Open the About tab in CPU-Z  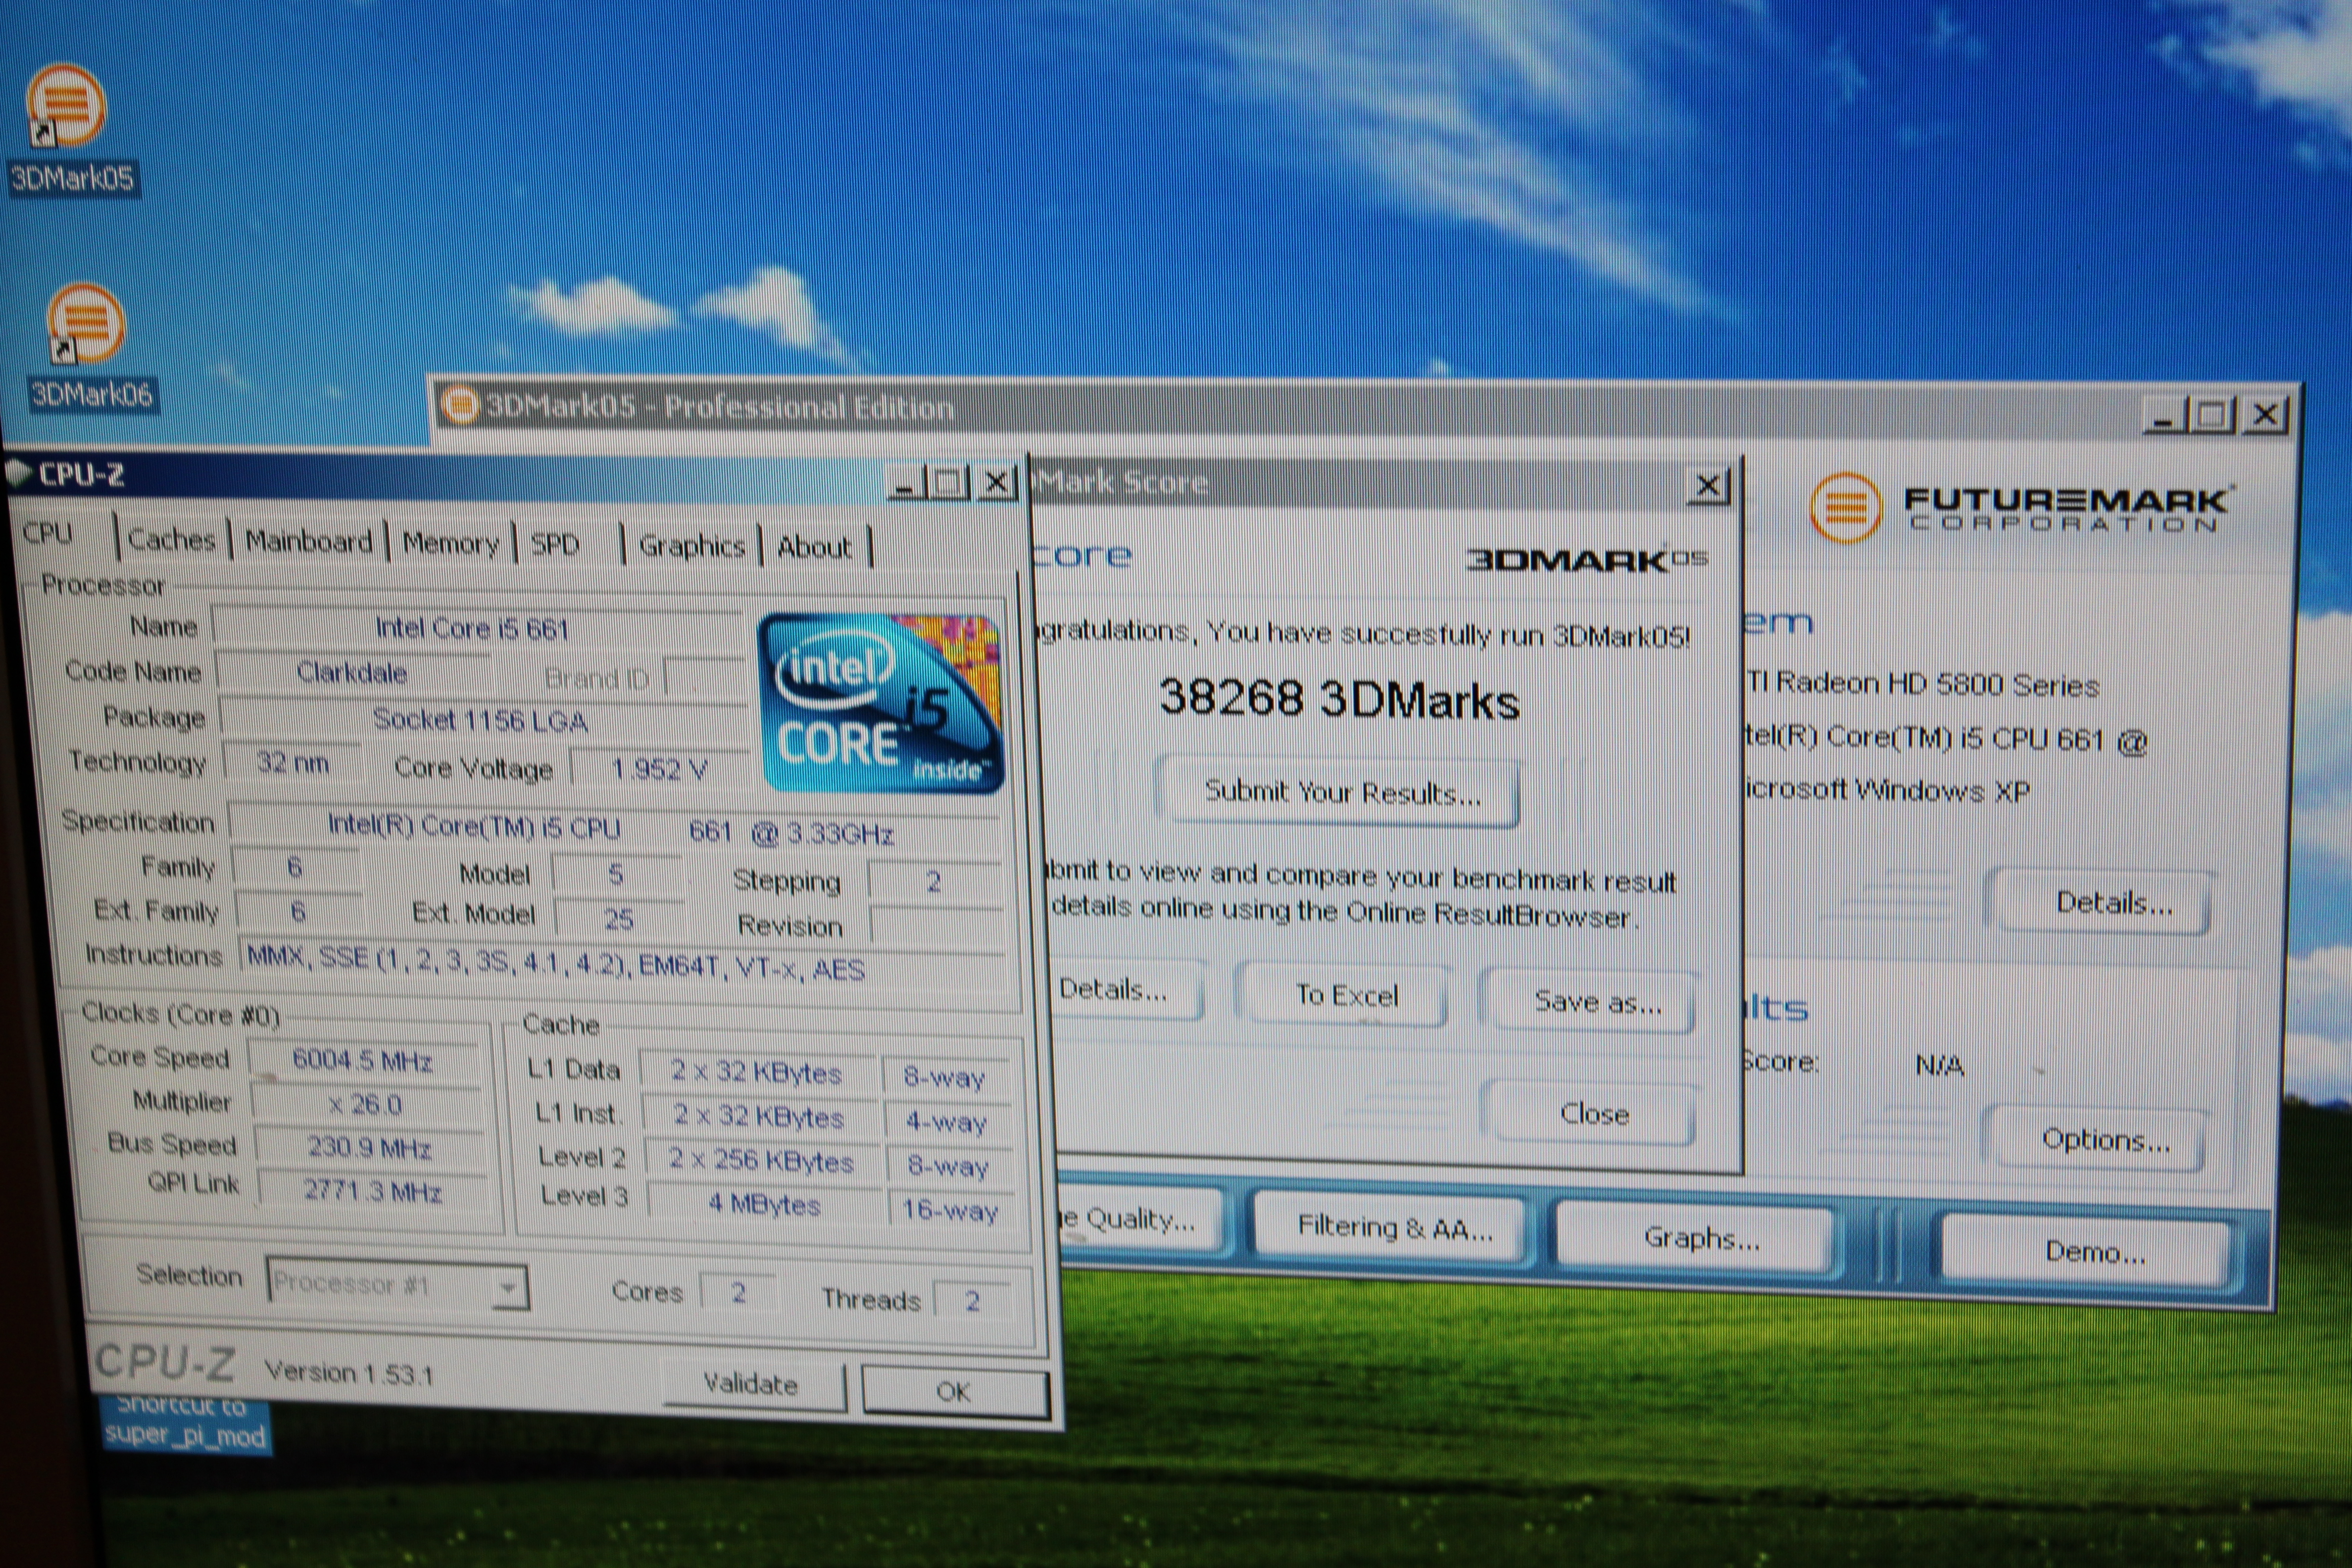(x=815, y=548)
